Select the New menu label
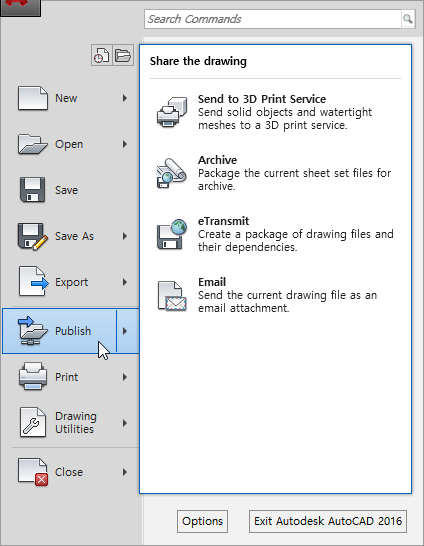This screenshot has height=546, width=424. 66,98
